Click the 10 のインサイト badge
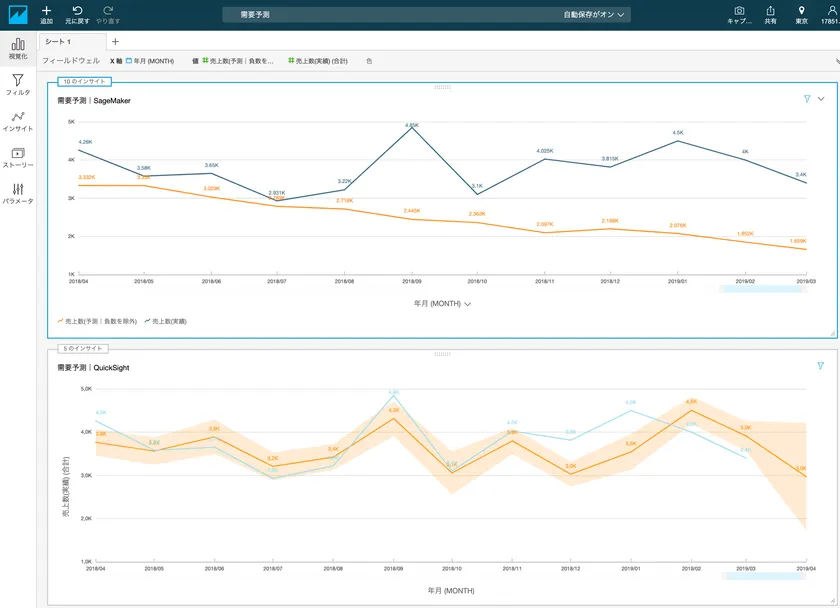 pos(84,81)
